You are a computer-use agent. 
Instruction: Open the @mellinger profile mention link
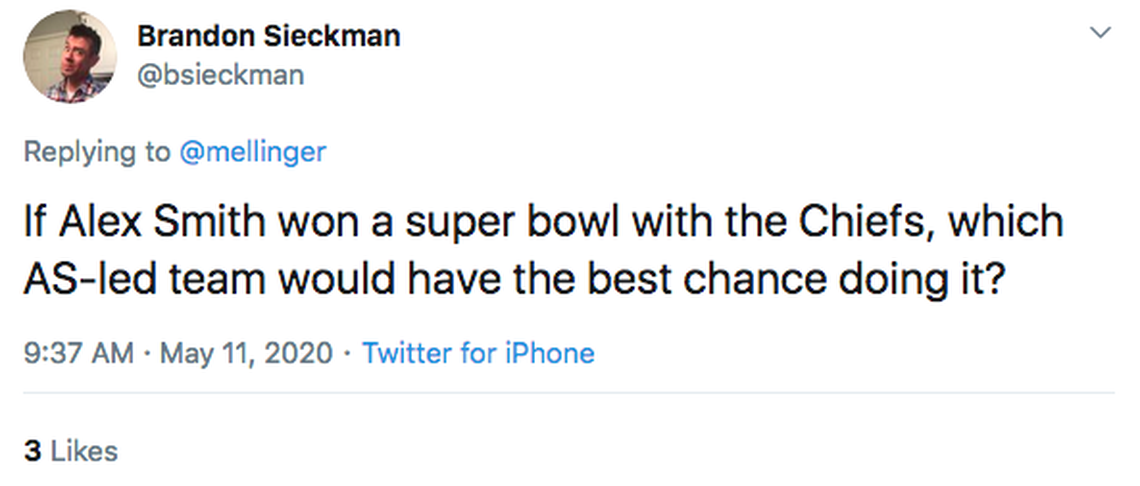click(x=252, y=151)
